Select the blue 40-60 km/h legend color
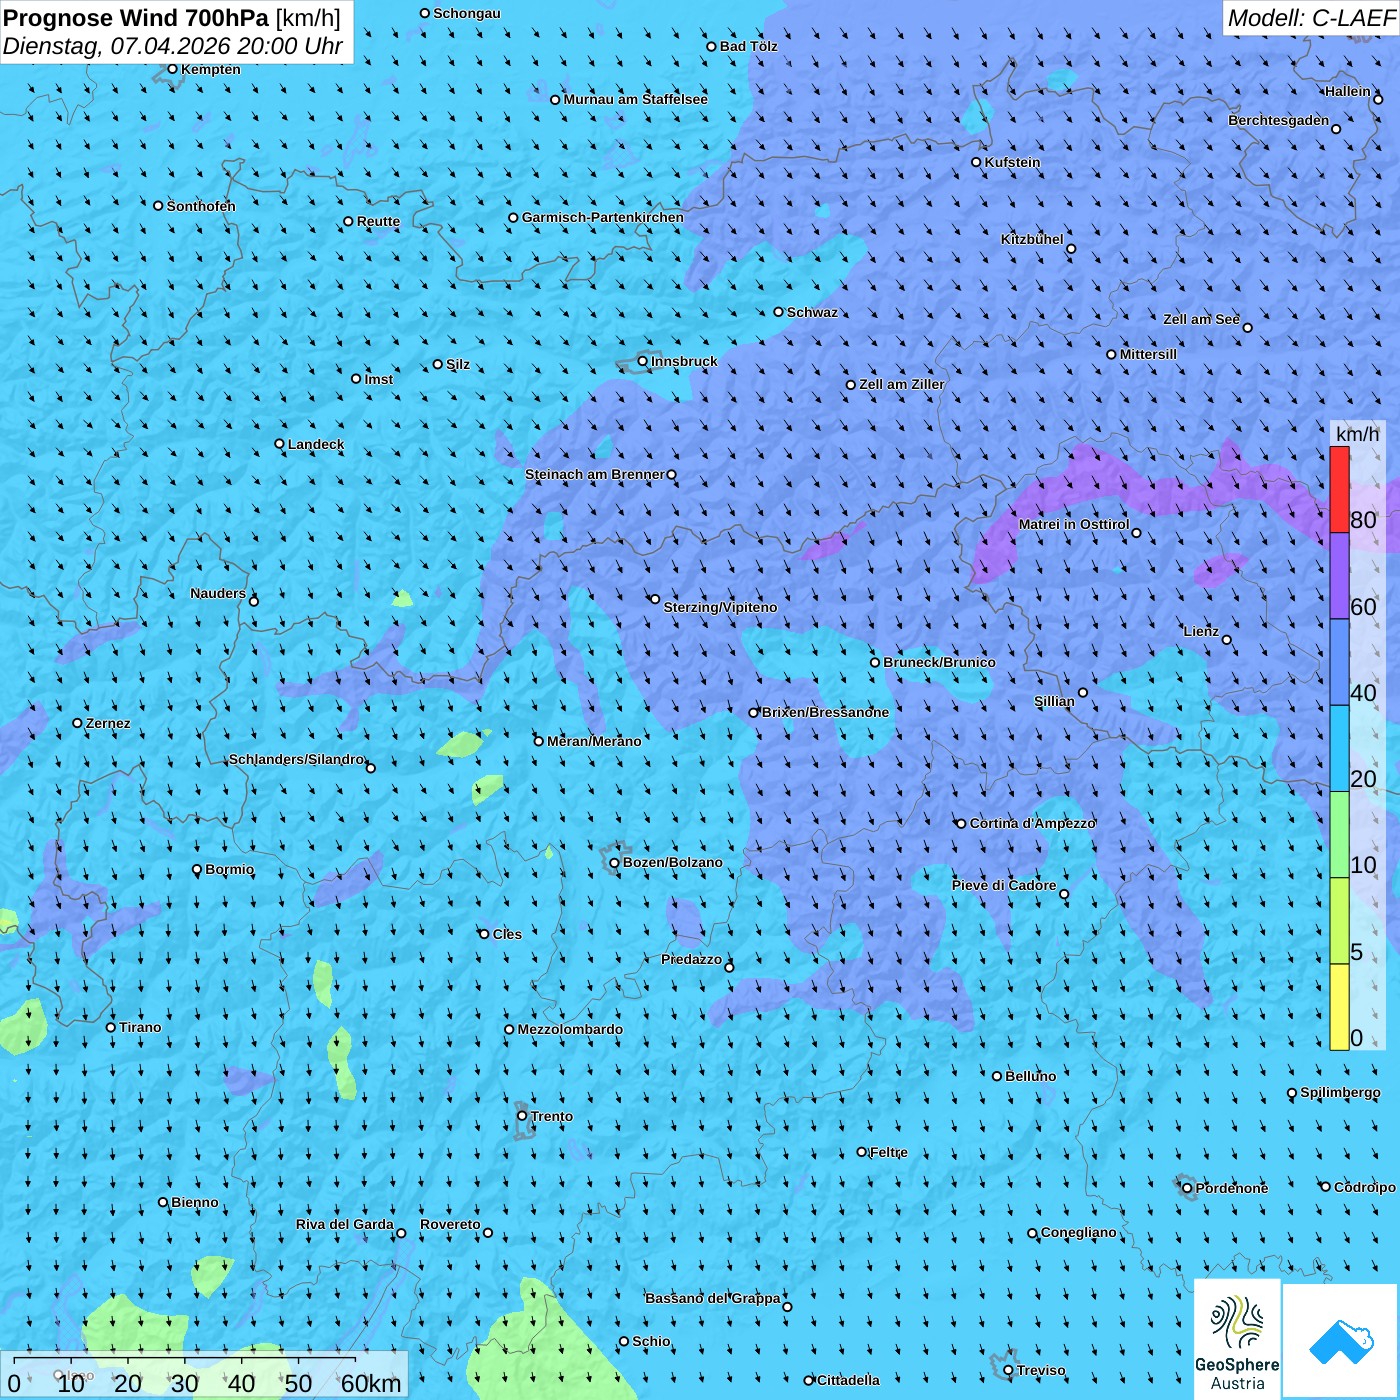 coord(1339,662)
